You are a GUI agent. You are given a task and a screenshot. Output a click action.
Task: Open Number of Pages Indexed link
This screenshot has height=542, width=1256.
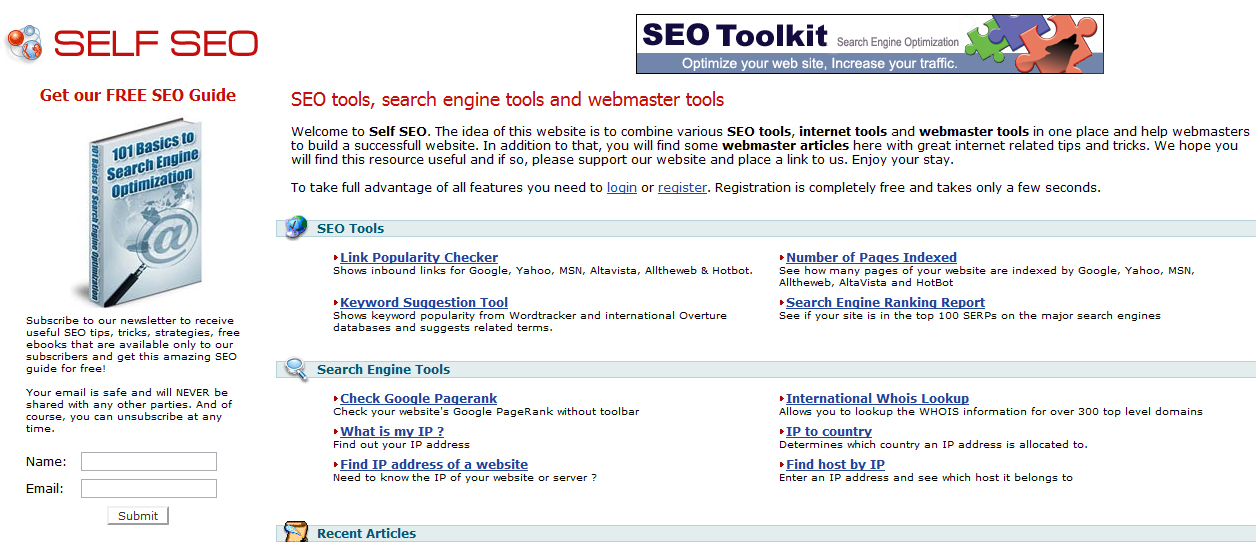pyautogui.click(x=870, y=258)
